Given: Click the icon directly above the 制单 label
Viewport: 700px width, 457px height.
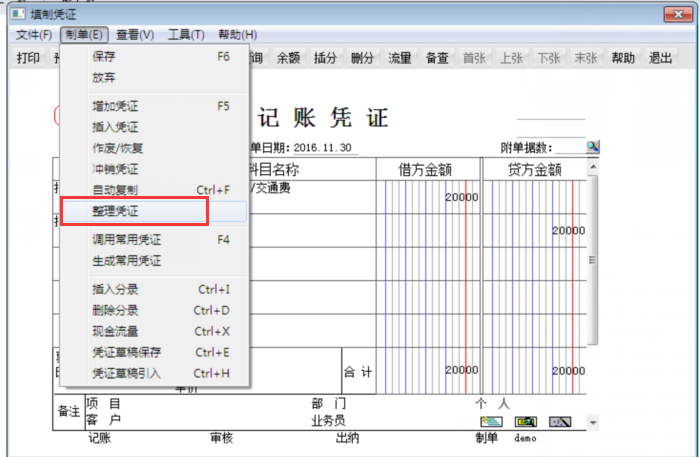Looking at the screenshot, I should pos(491,422).
